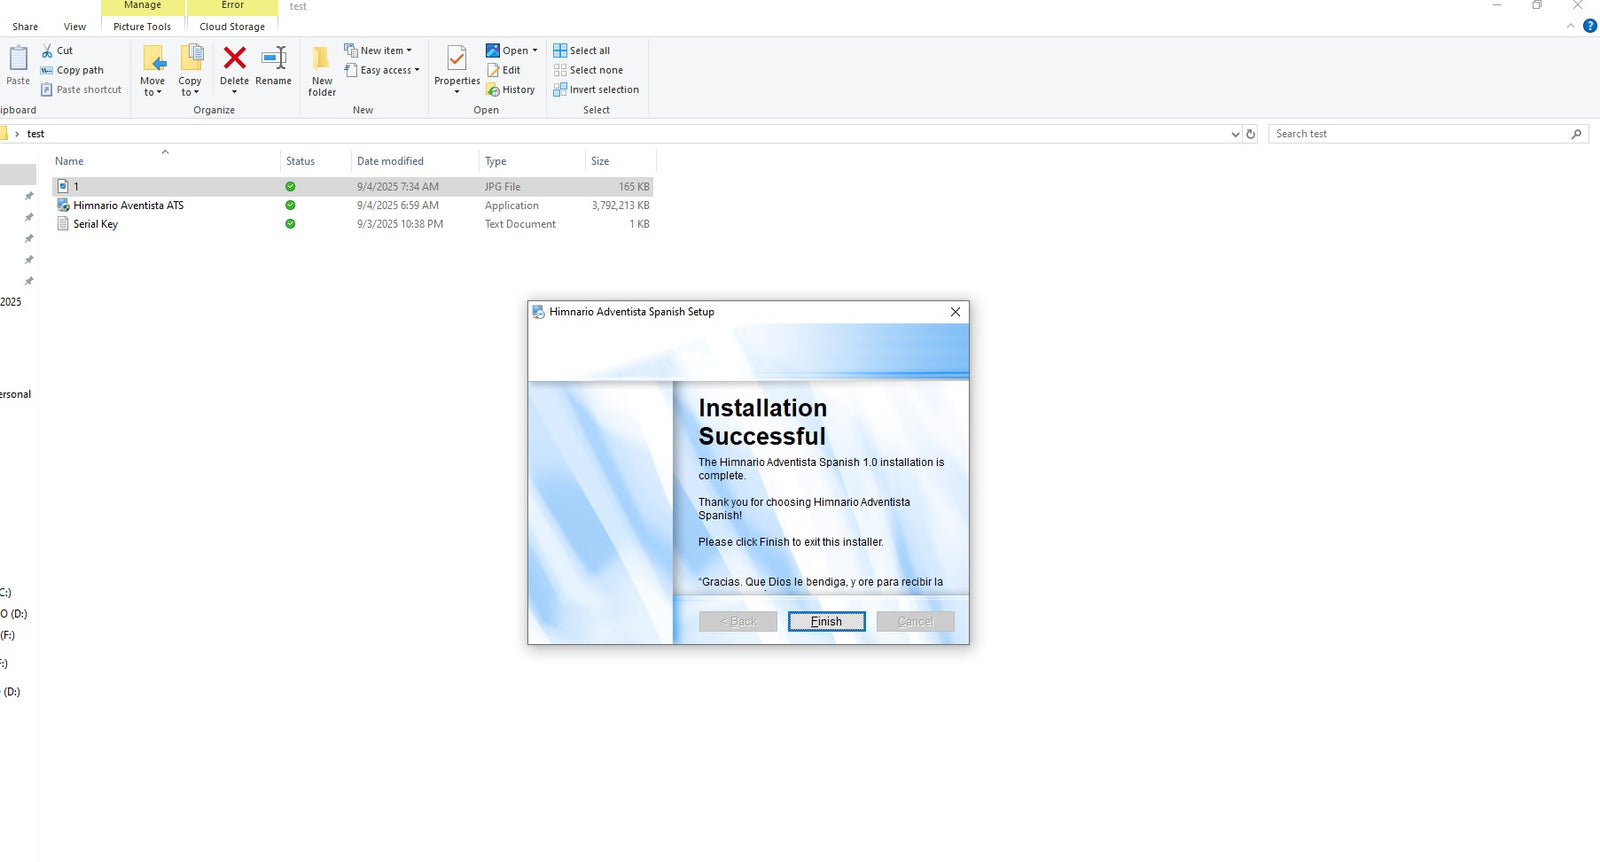
Task: Create a New folder via ribbon icon
Action: pyautogui.click(x=322, y=59)
